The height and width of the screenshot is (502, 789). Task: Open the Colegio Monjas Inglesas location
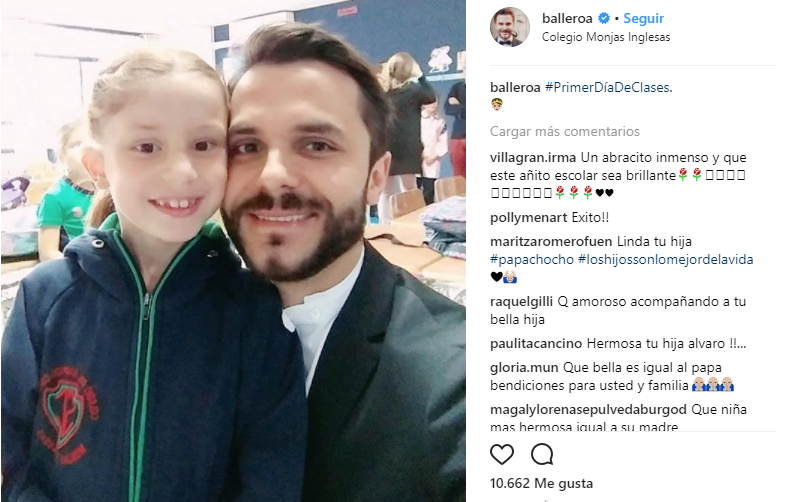[x=606, y=37]
